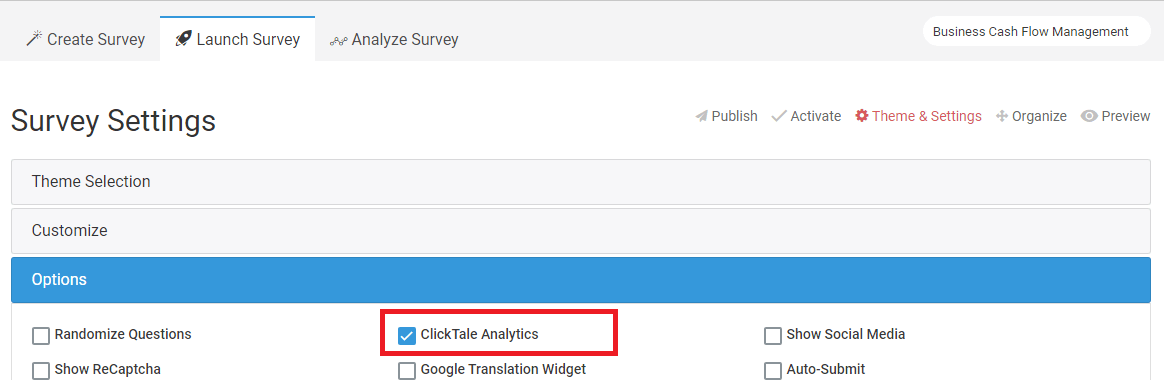
Task: Open the Business Cash Flow Management survey selector
Action: pos(1036,32)
